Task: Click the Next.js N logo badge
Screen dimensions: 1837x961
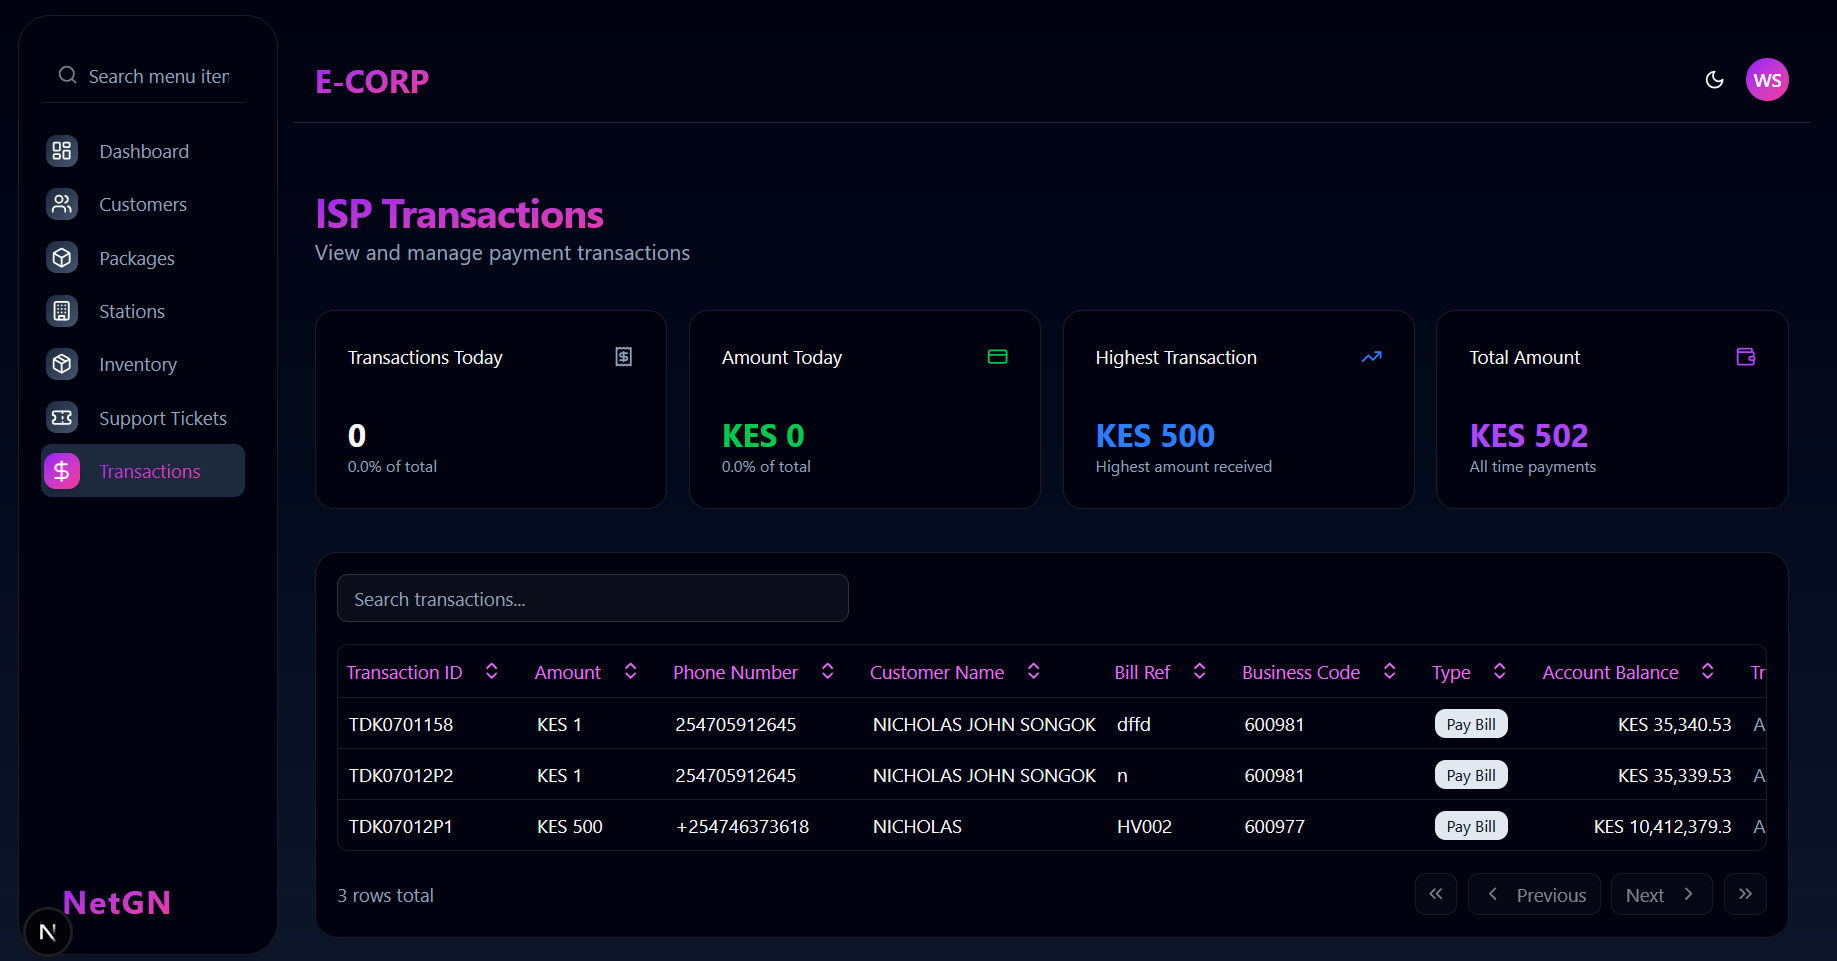Action: pyautogui.click(x=47, y=932)
